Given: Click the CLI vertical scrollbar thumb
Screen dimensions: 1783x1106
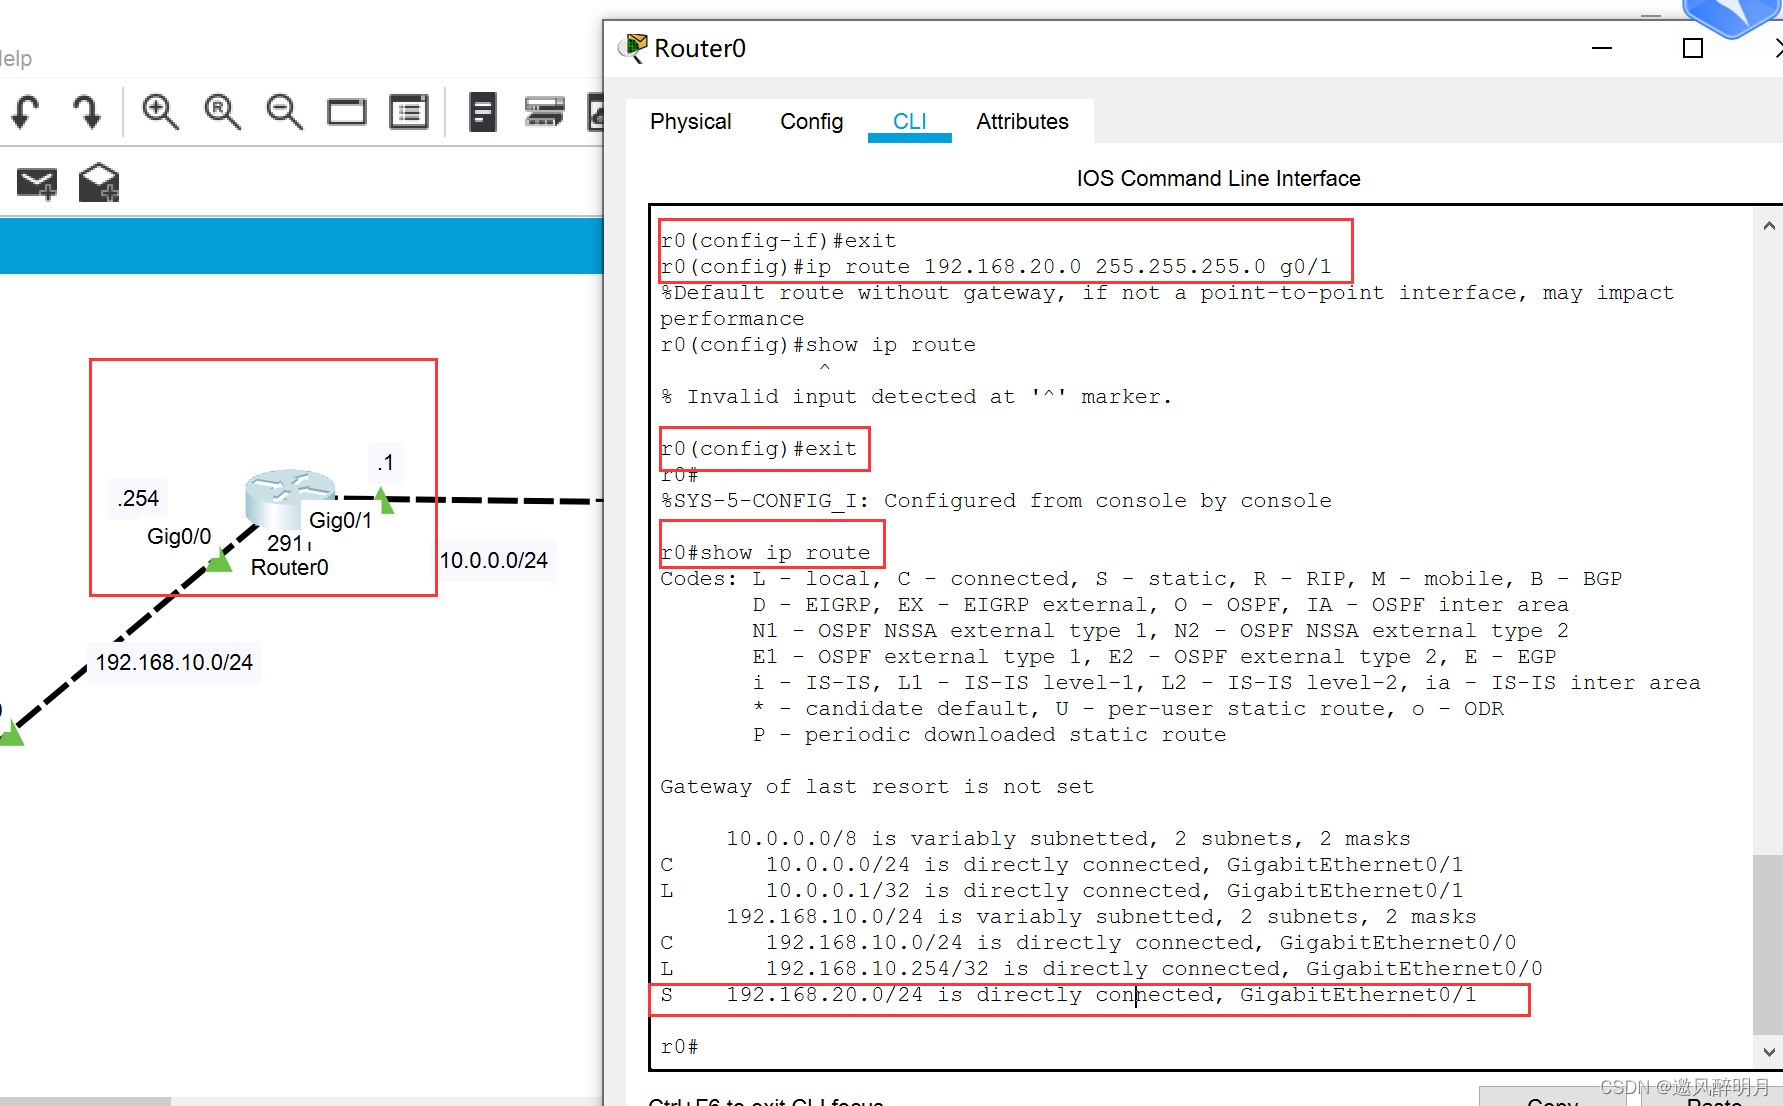Looking at the screenshot, I should tap(1768, 945).
